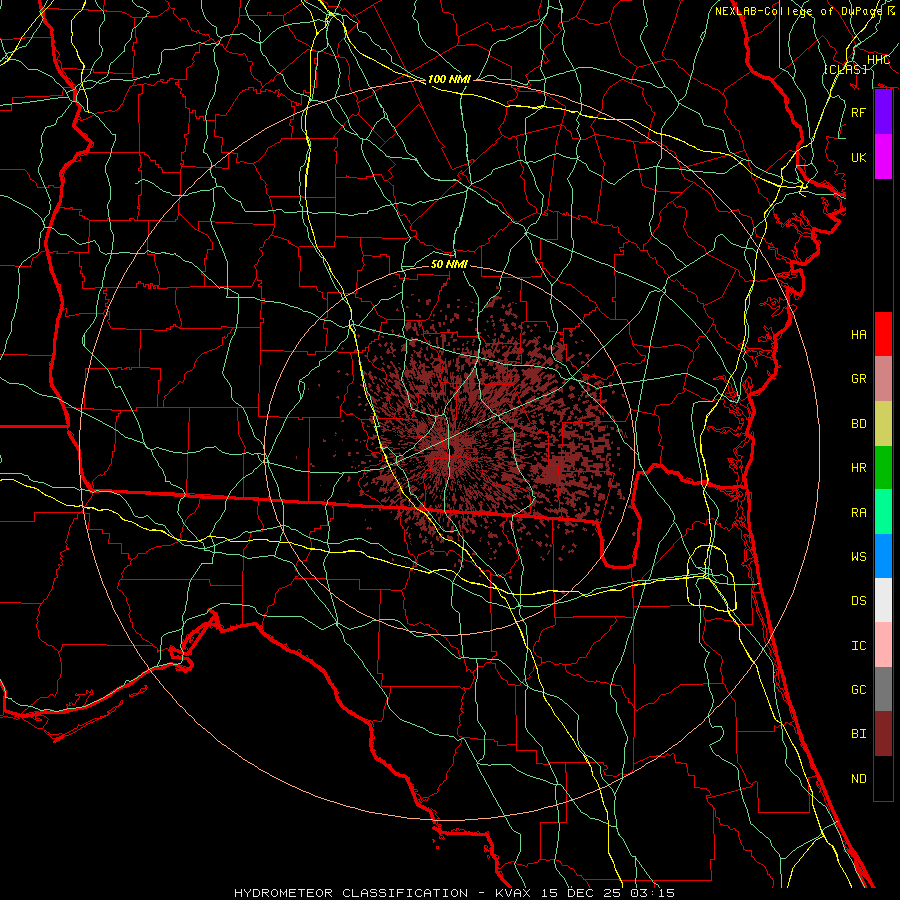Click the KVAX radar site center point
This screenshot has width=900, height=900.
pos(451,451)
